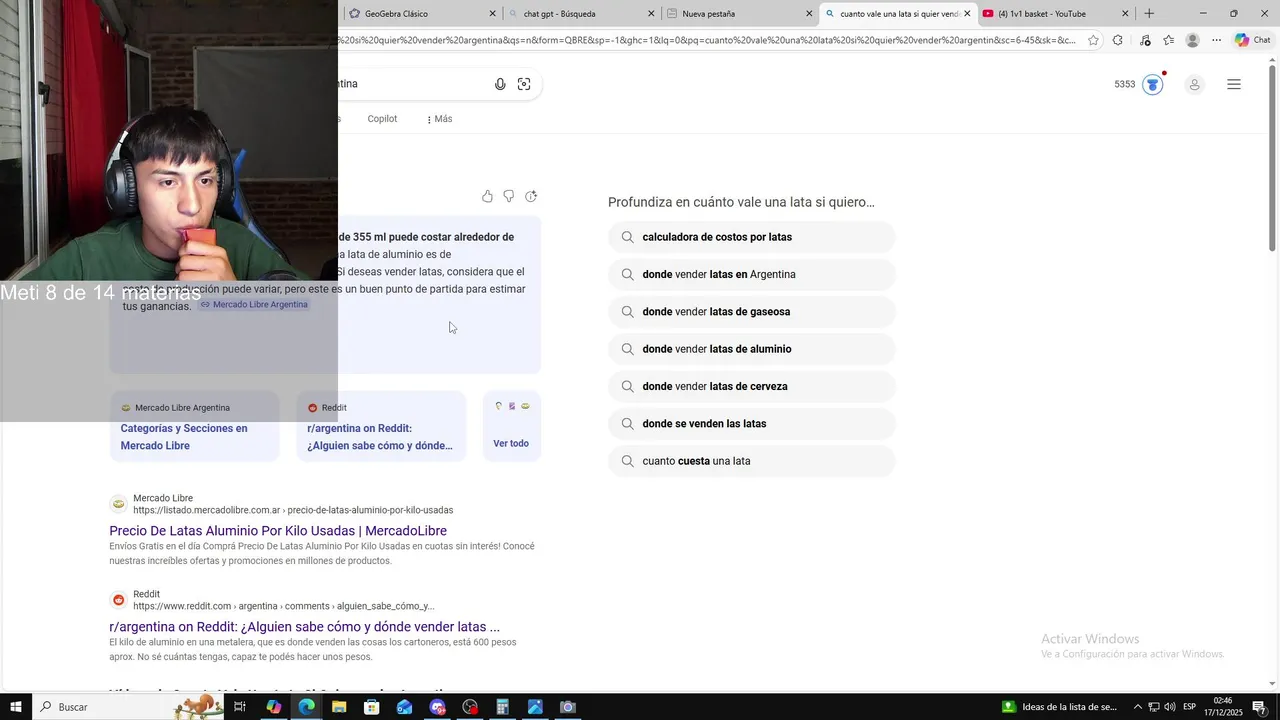Switch to GeoGebra Clásico tab
Image resolution: width=1280 pixels, height=720 pixels.
point(420,13)
